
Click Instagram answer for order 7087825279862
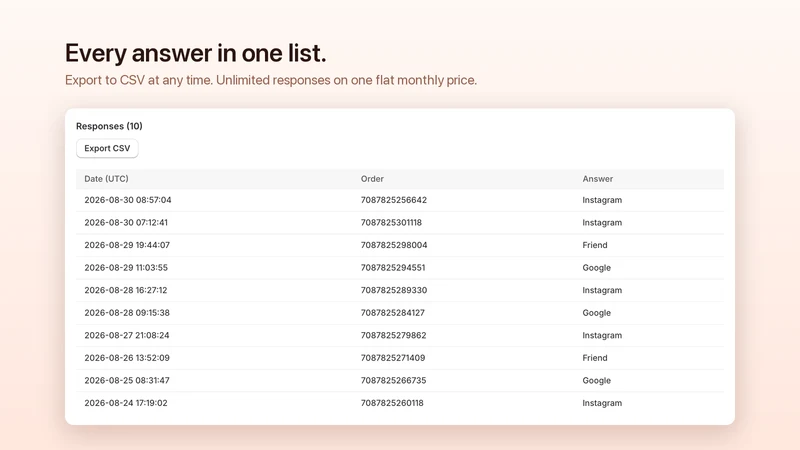pos(602,336)
